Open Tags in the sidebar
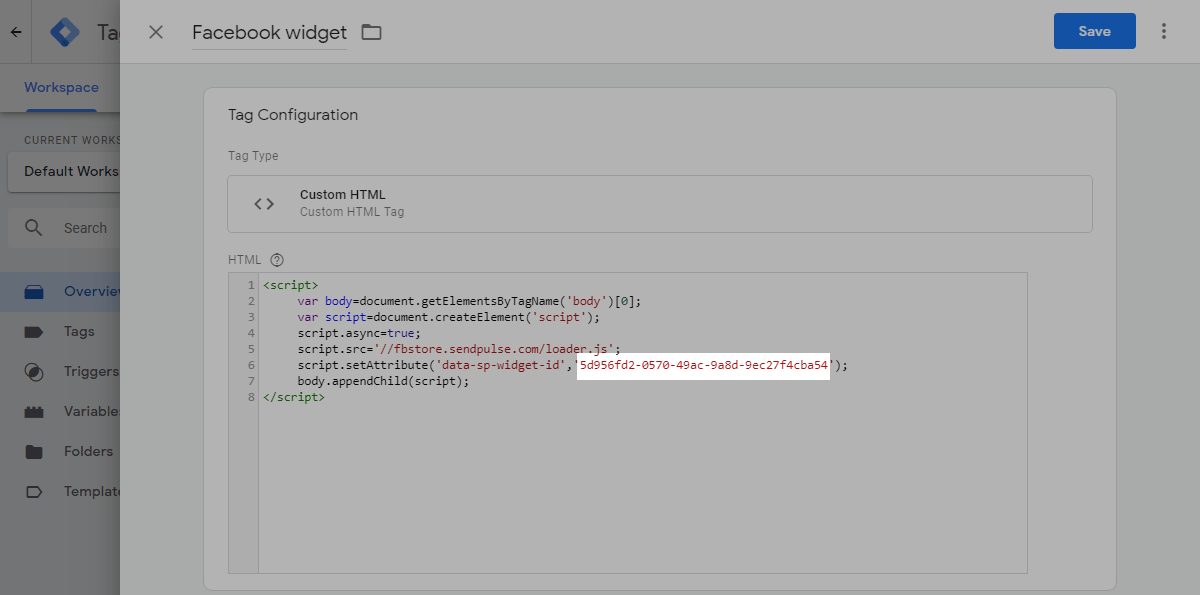The image size is (1200, 595). [60, 331]
